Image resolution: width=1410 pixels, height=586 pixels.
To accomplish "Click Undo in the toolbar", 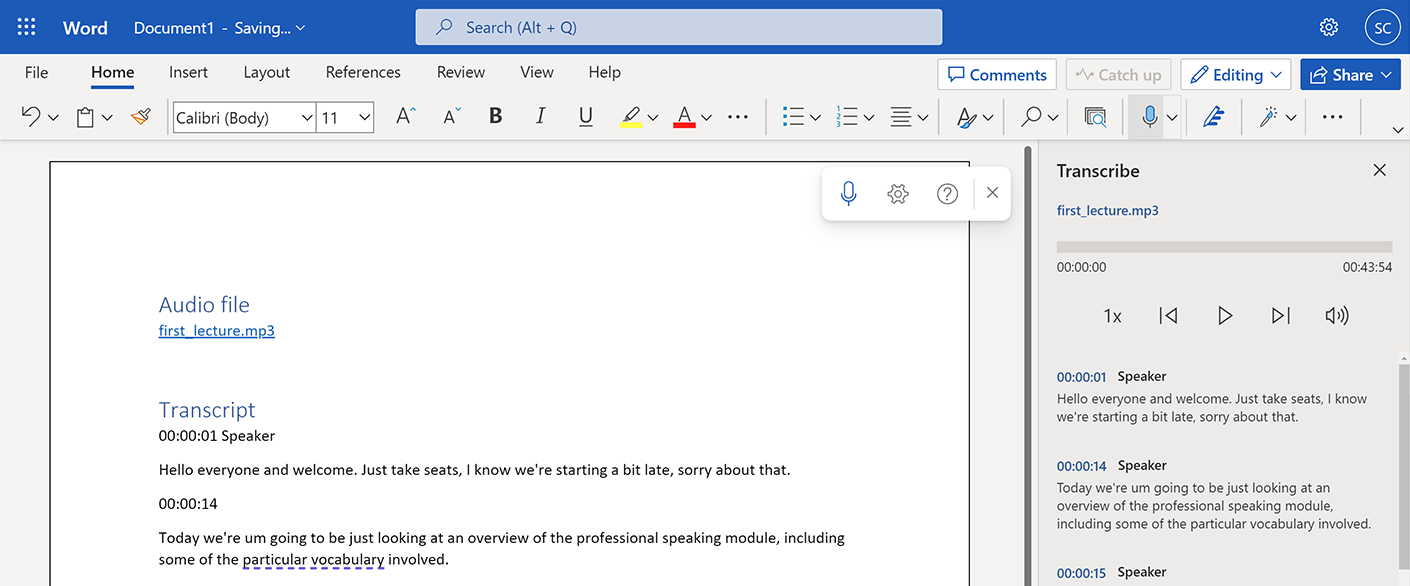I will pos(30,117).
